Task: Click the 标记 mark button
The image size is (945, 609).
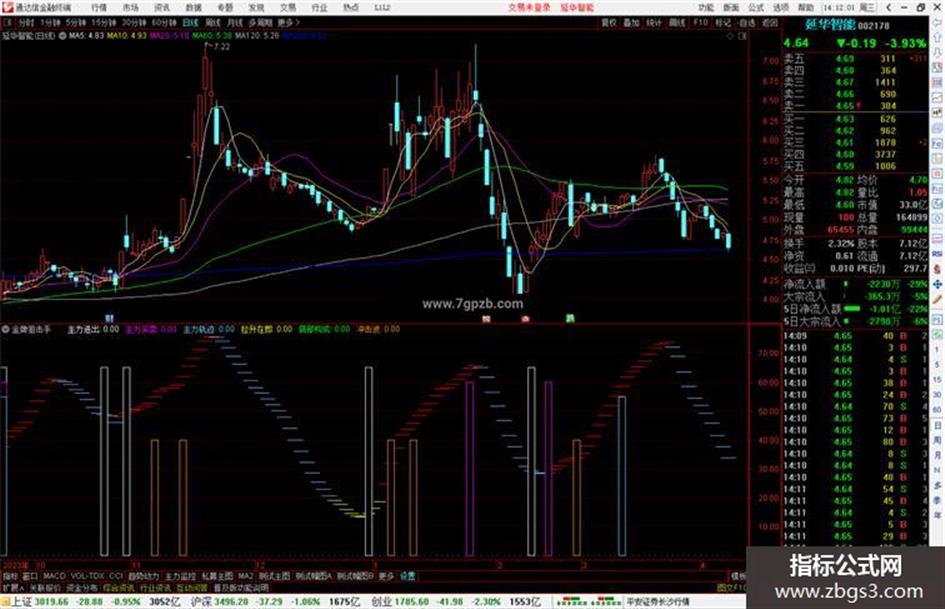Action: [723, 22]
